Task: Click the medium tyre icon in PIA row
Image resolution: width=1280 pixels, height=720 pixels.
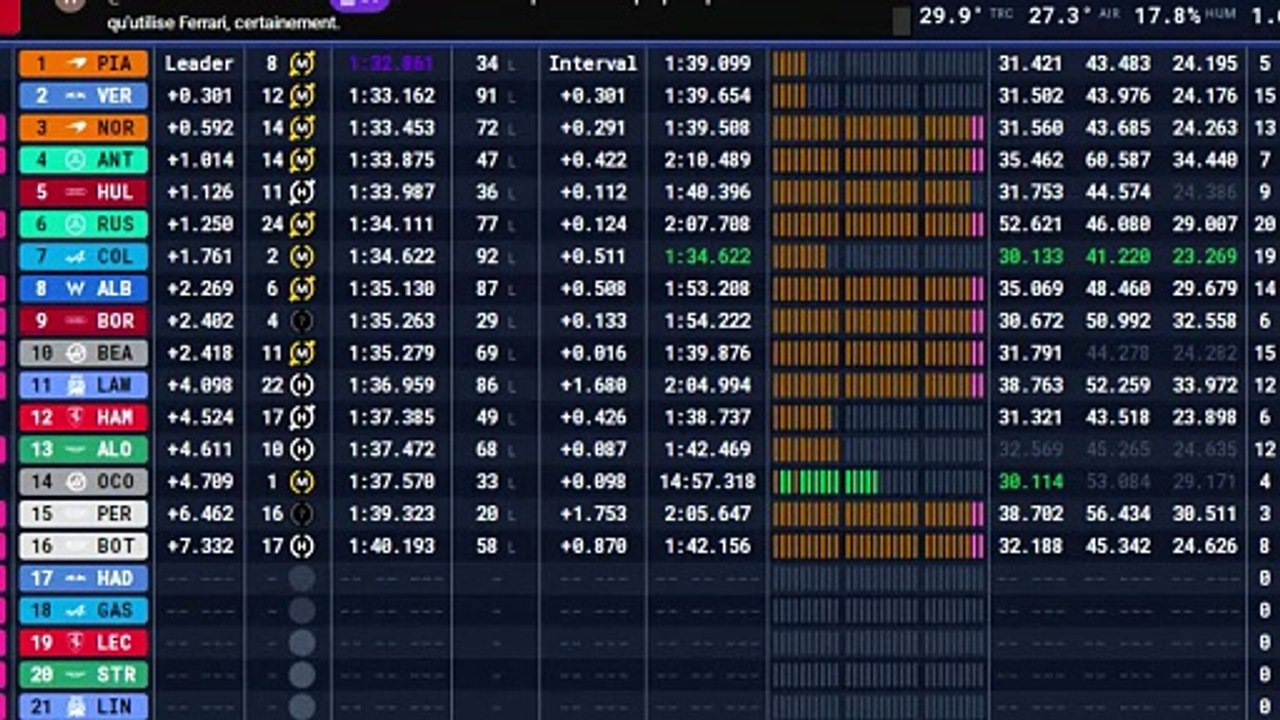Action: point(302,64)
